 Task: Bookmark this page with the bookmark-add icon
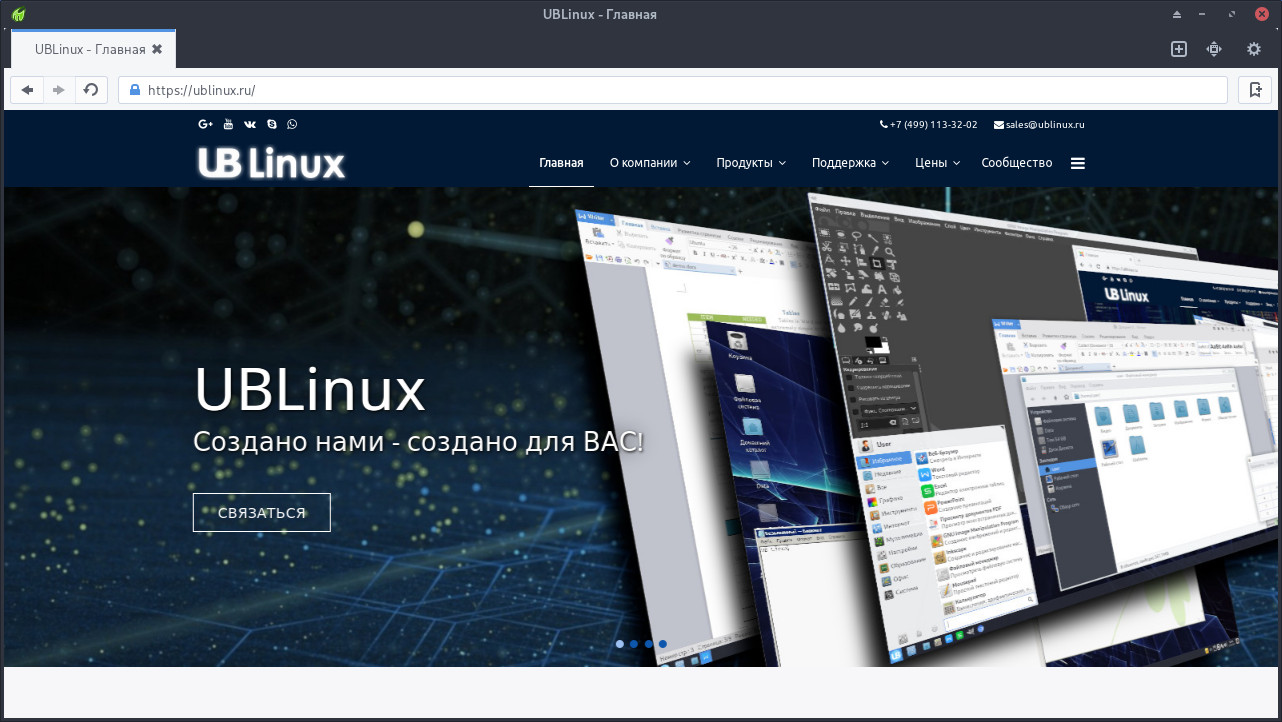tap(1256, 90)
